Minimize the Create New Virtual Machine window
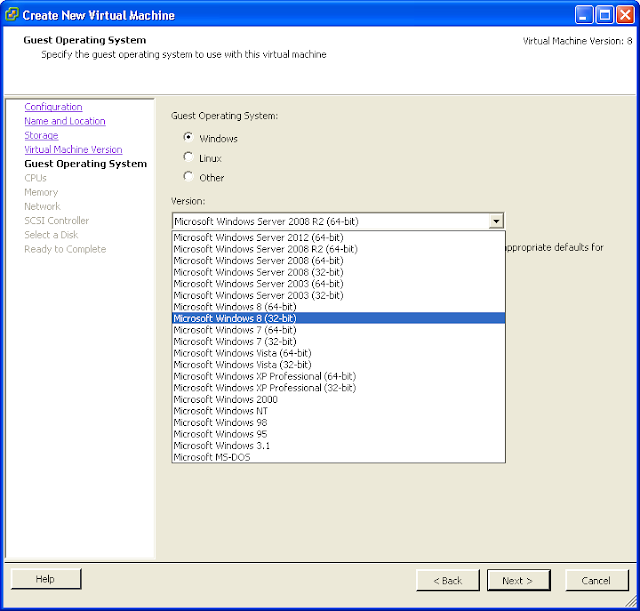640x611 pixels. click(584, 15)
